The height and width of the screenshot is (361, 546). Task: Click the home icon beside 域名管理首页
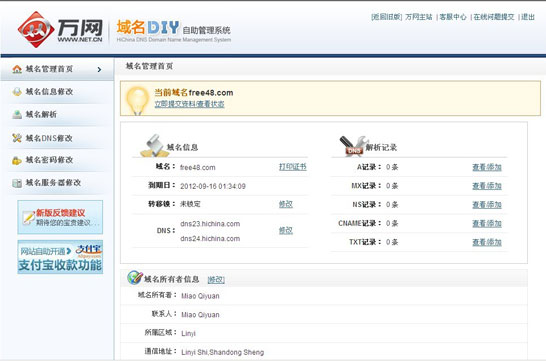[x=17, y=69]
